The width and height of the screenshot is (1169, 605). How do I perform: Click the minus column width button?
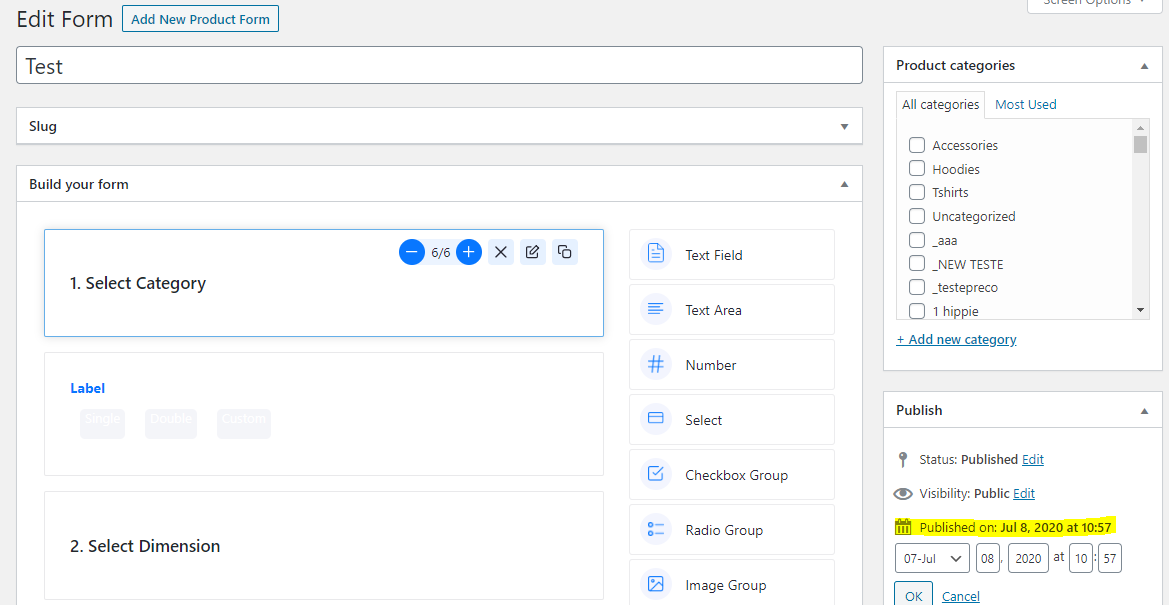pyautogui.click(x=412, y=252)
